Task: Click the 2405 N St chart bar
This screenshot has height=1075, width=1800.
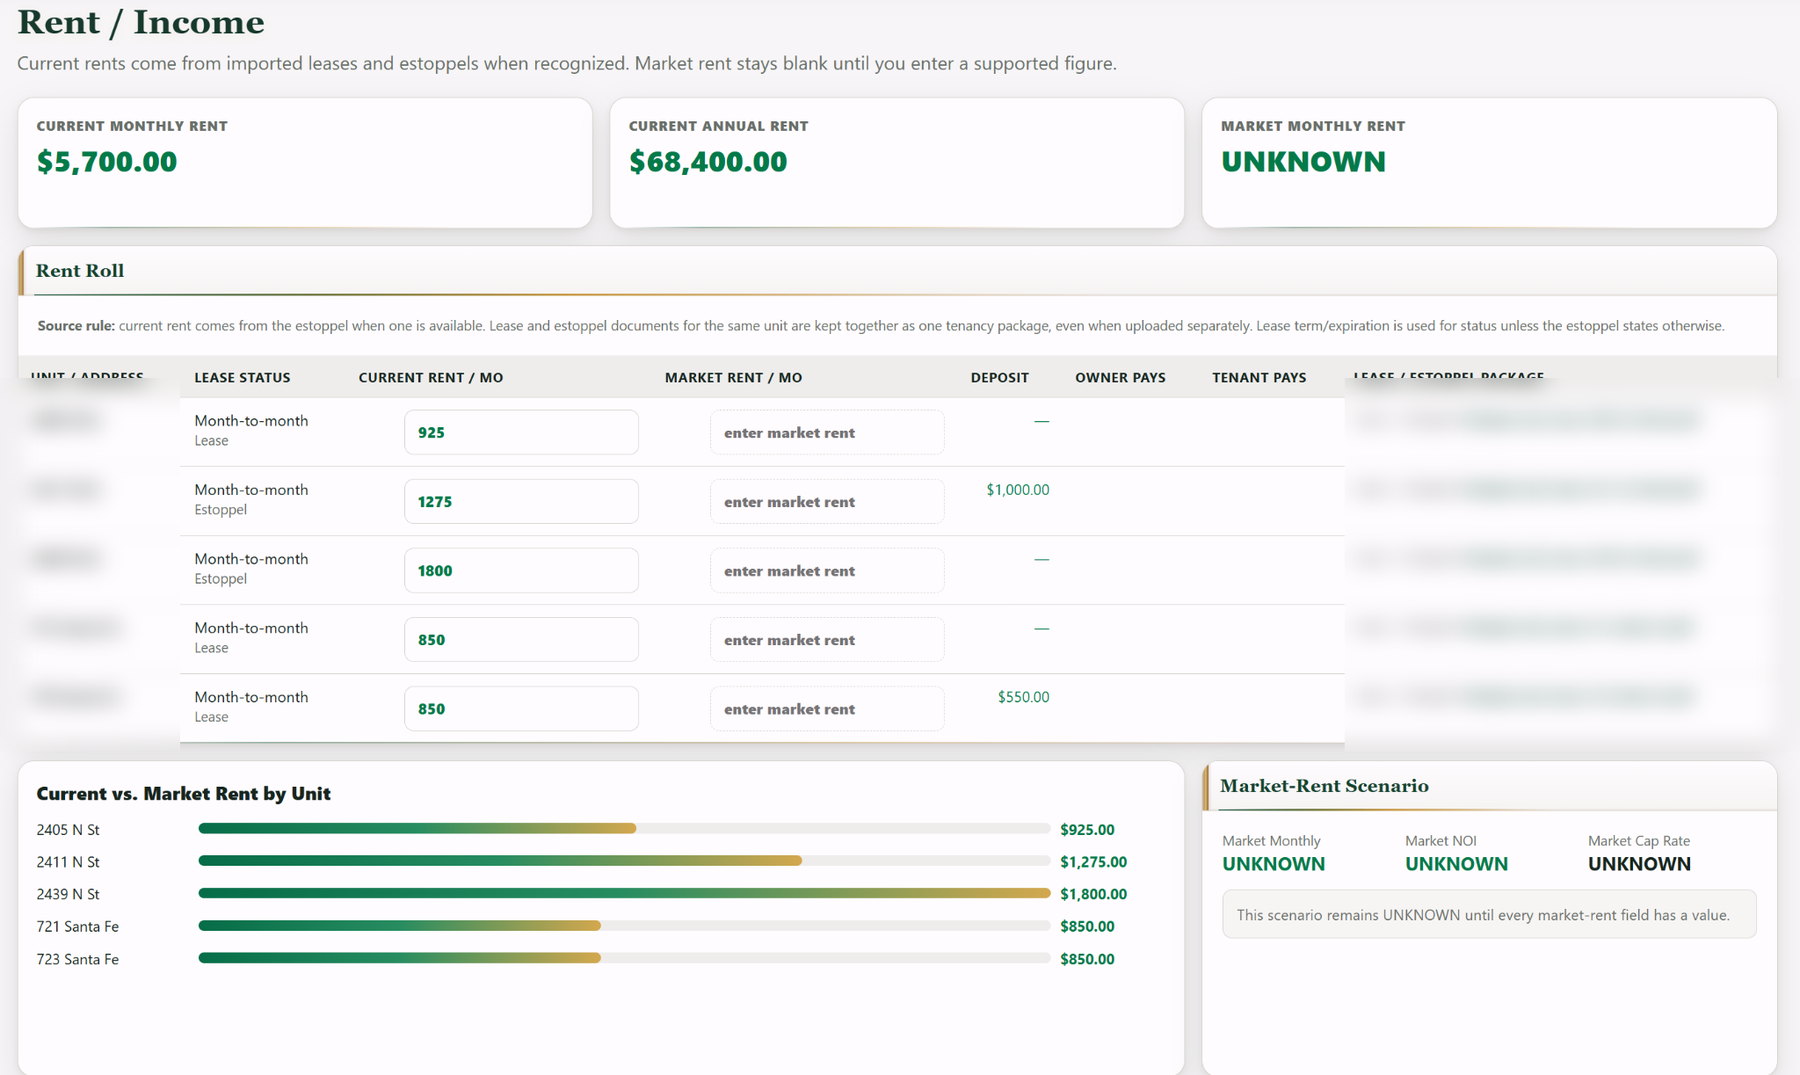Action: pyautogui.click(x=624, y=829)
